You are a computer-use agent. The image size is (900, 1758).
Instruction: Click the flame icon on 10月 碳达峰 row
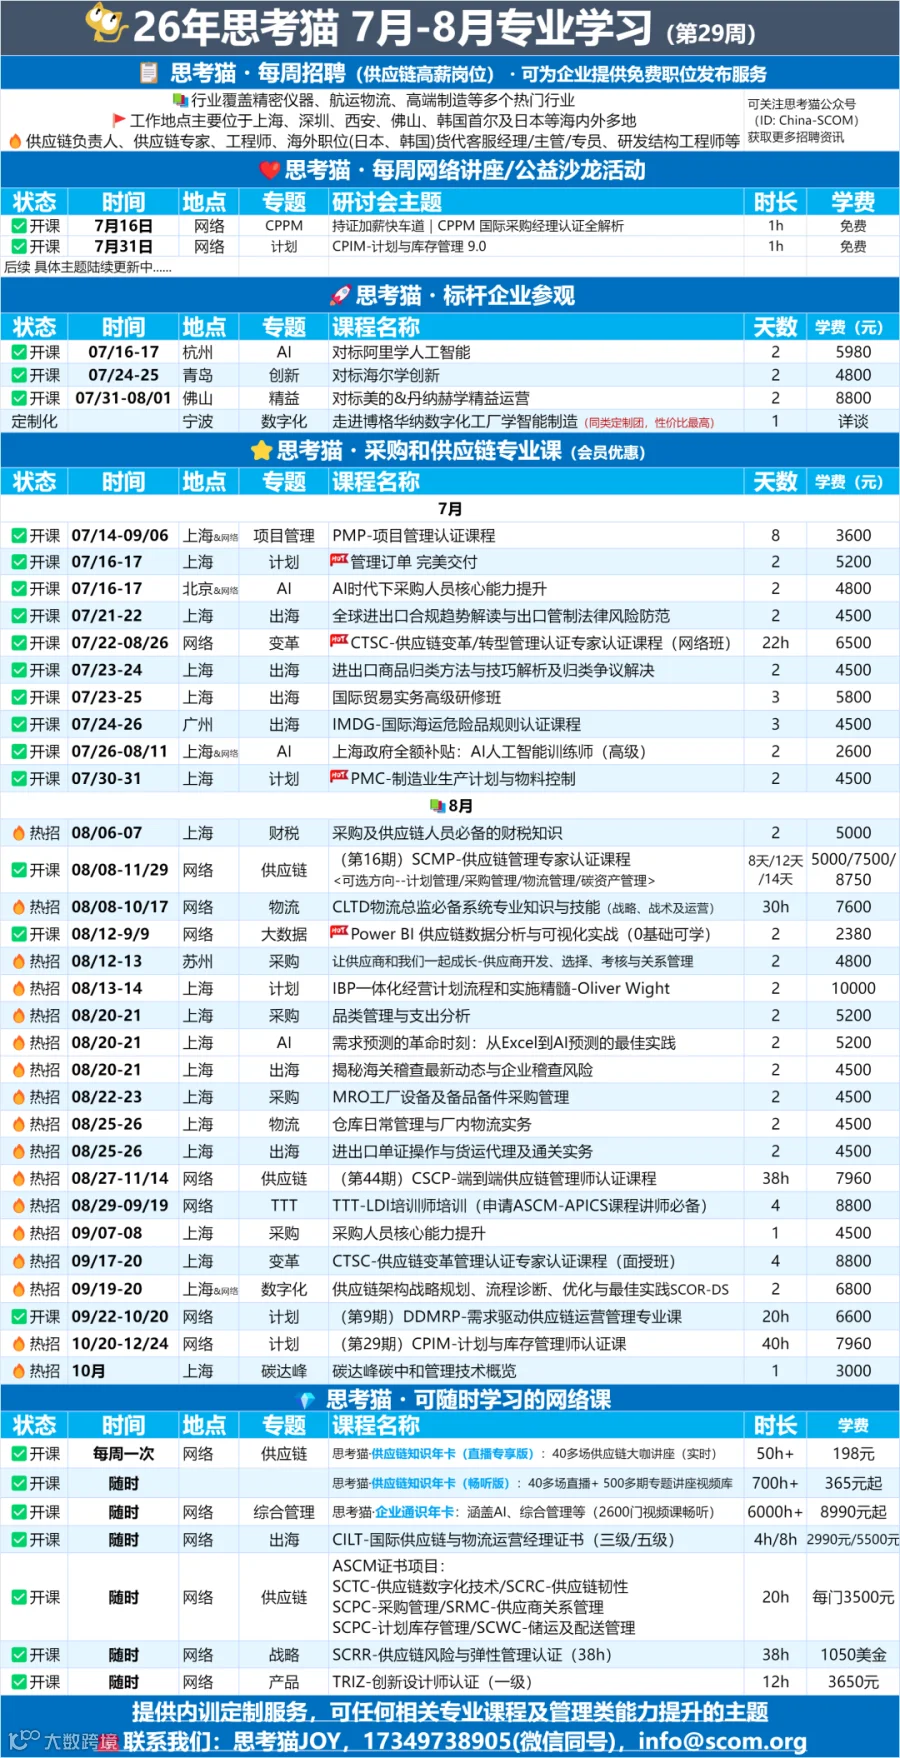point(19,1371)
